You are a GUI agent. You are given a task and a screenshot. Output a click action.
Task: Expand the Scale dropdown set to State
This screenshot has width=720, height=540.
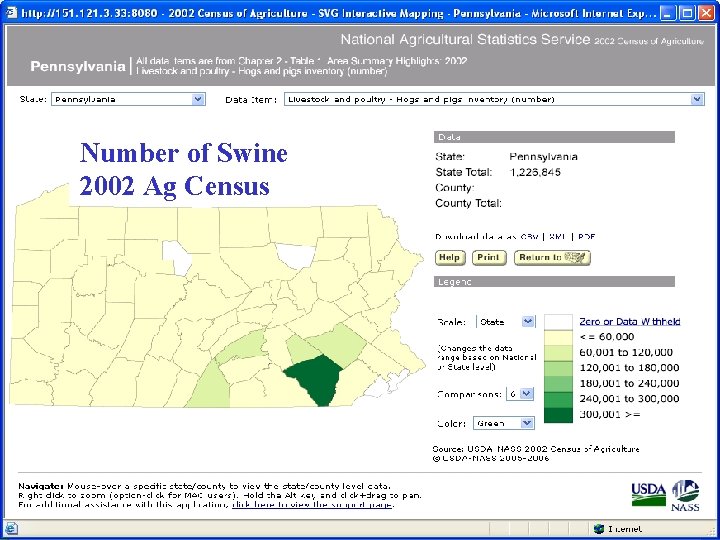[506, 322]
